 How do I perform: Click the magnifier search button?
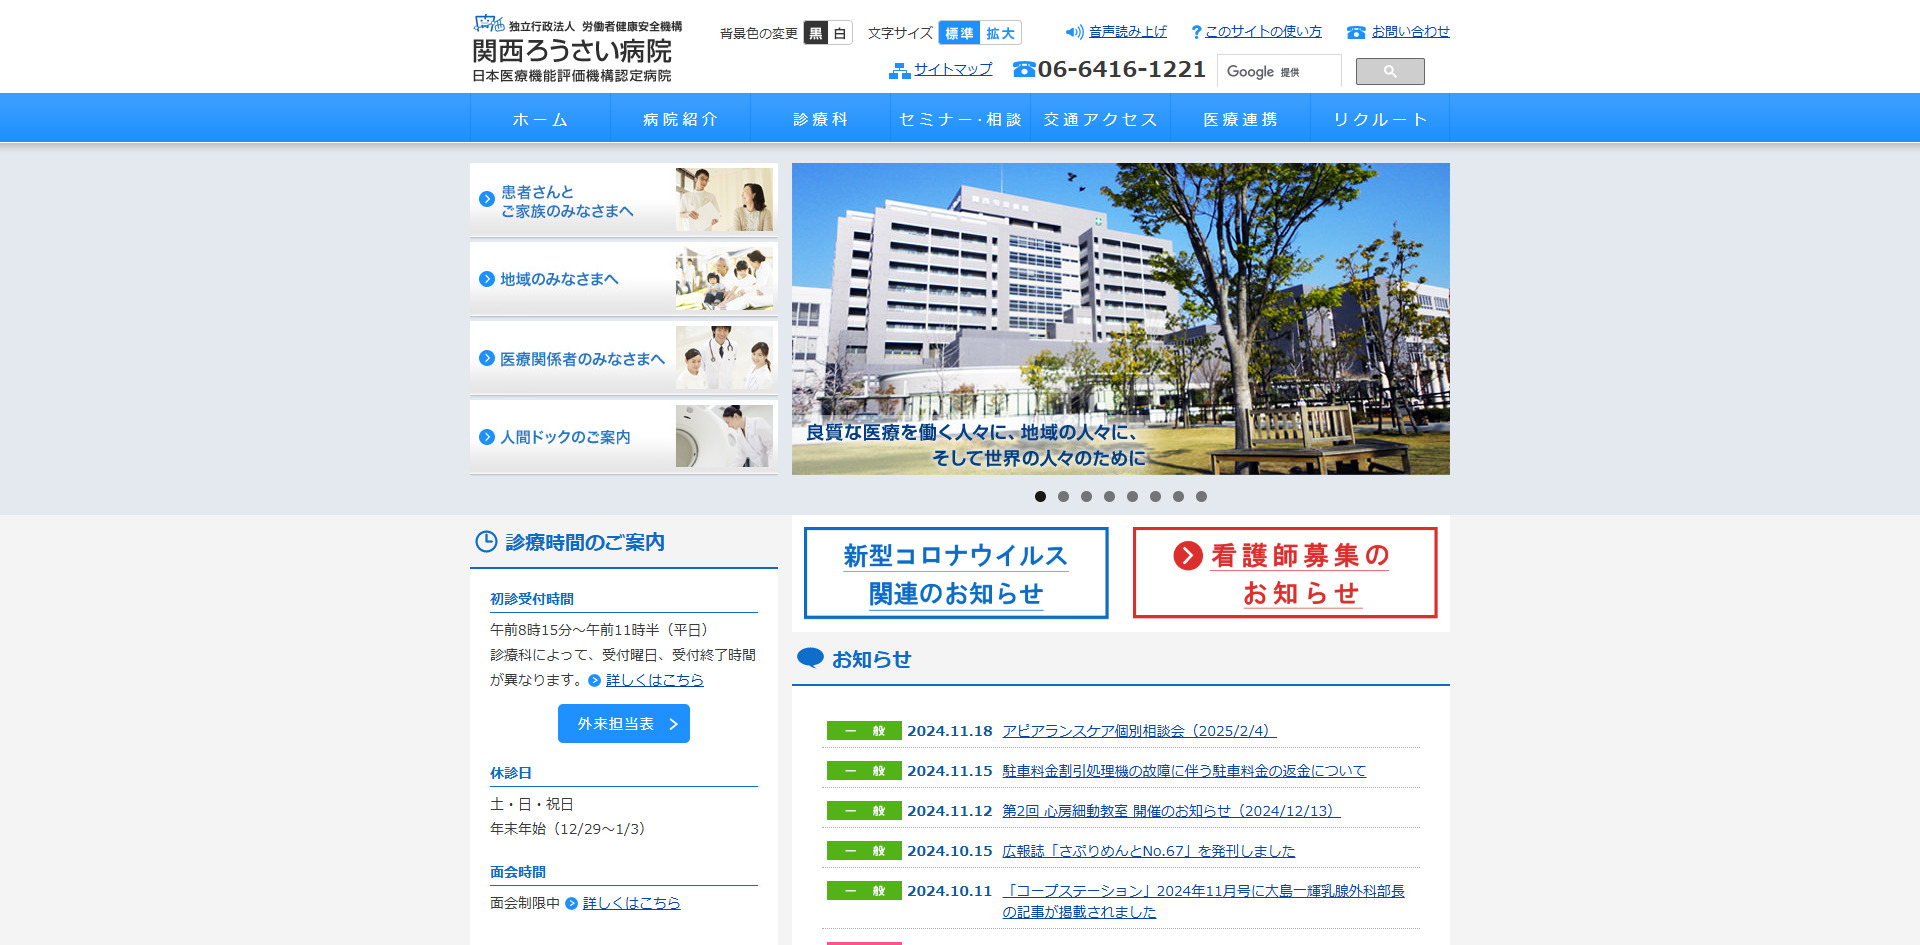1390,71
